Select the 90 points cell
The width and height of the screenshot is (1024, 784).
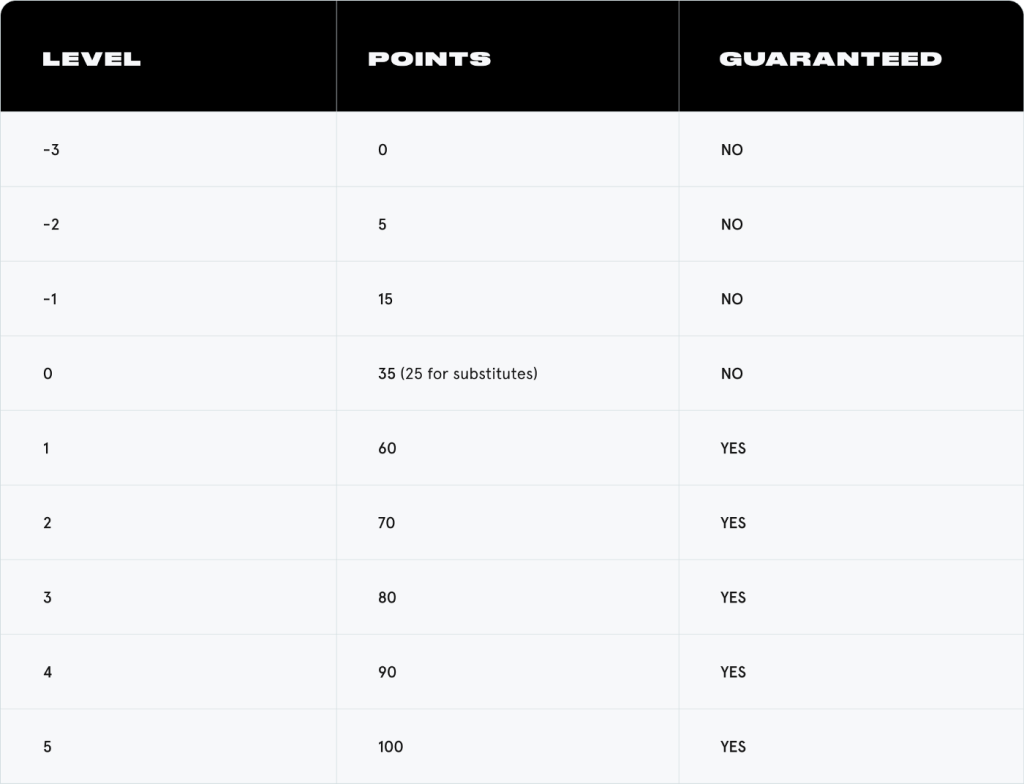click(387, 672)
